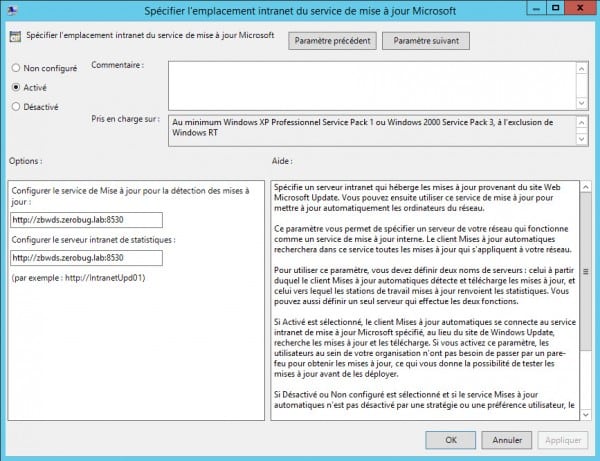This screenshot has height=461, width=600.
Task: Click the policy setting icon beside the header
Action: pyautogui.click(x=15, y=36)
